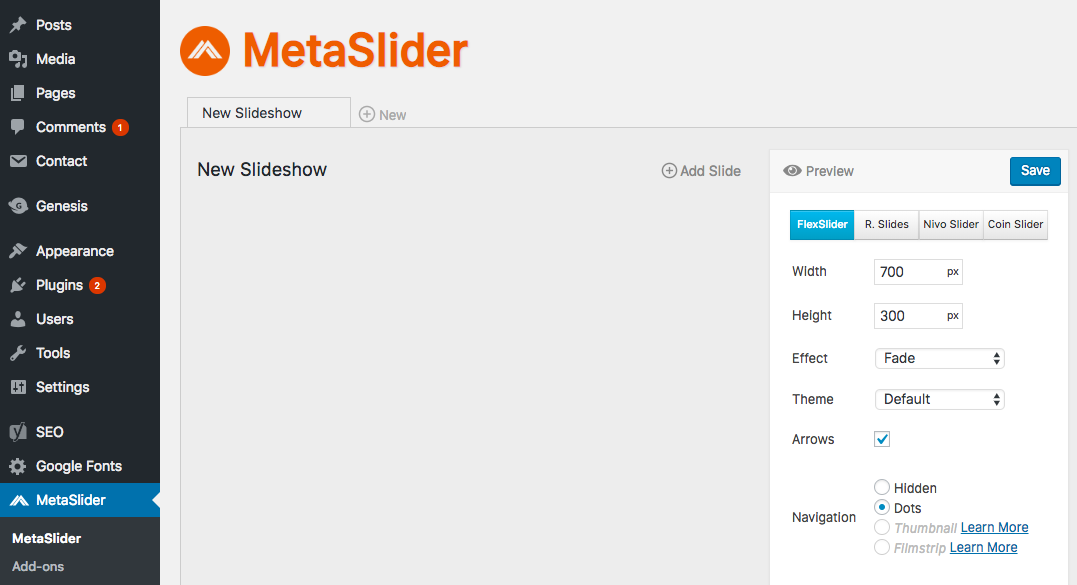
Task: Uncheck the Arrows checkbox
Action: (881, 438)
